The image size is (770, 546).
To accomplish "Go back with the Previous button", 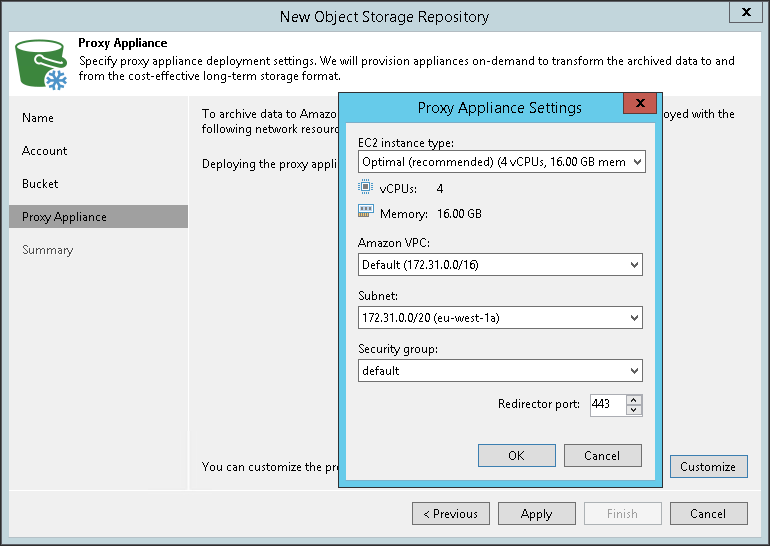I will click(451, 514).
